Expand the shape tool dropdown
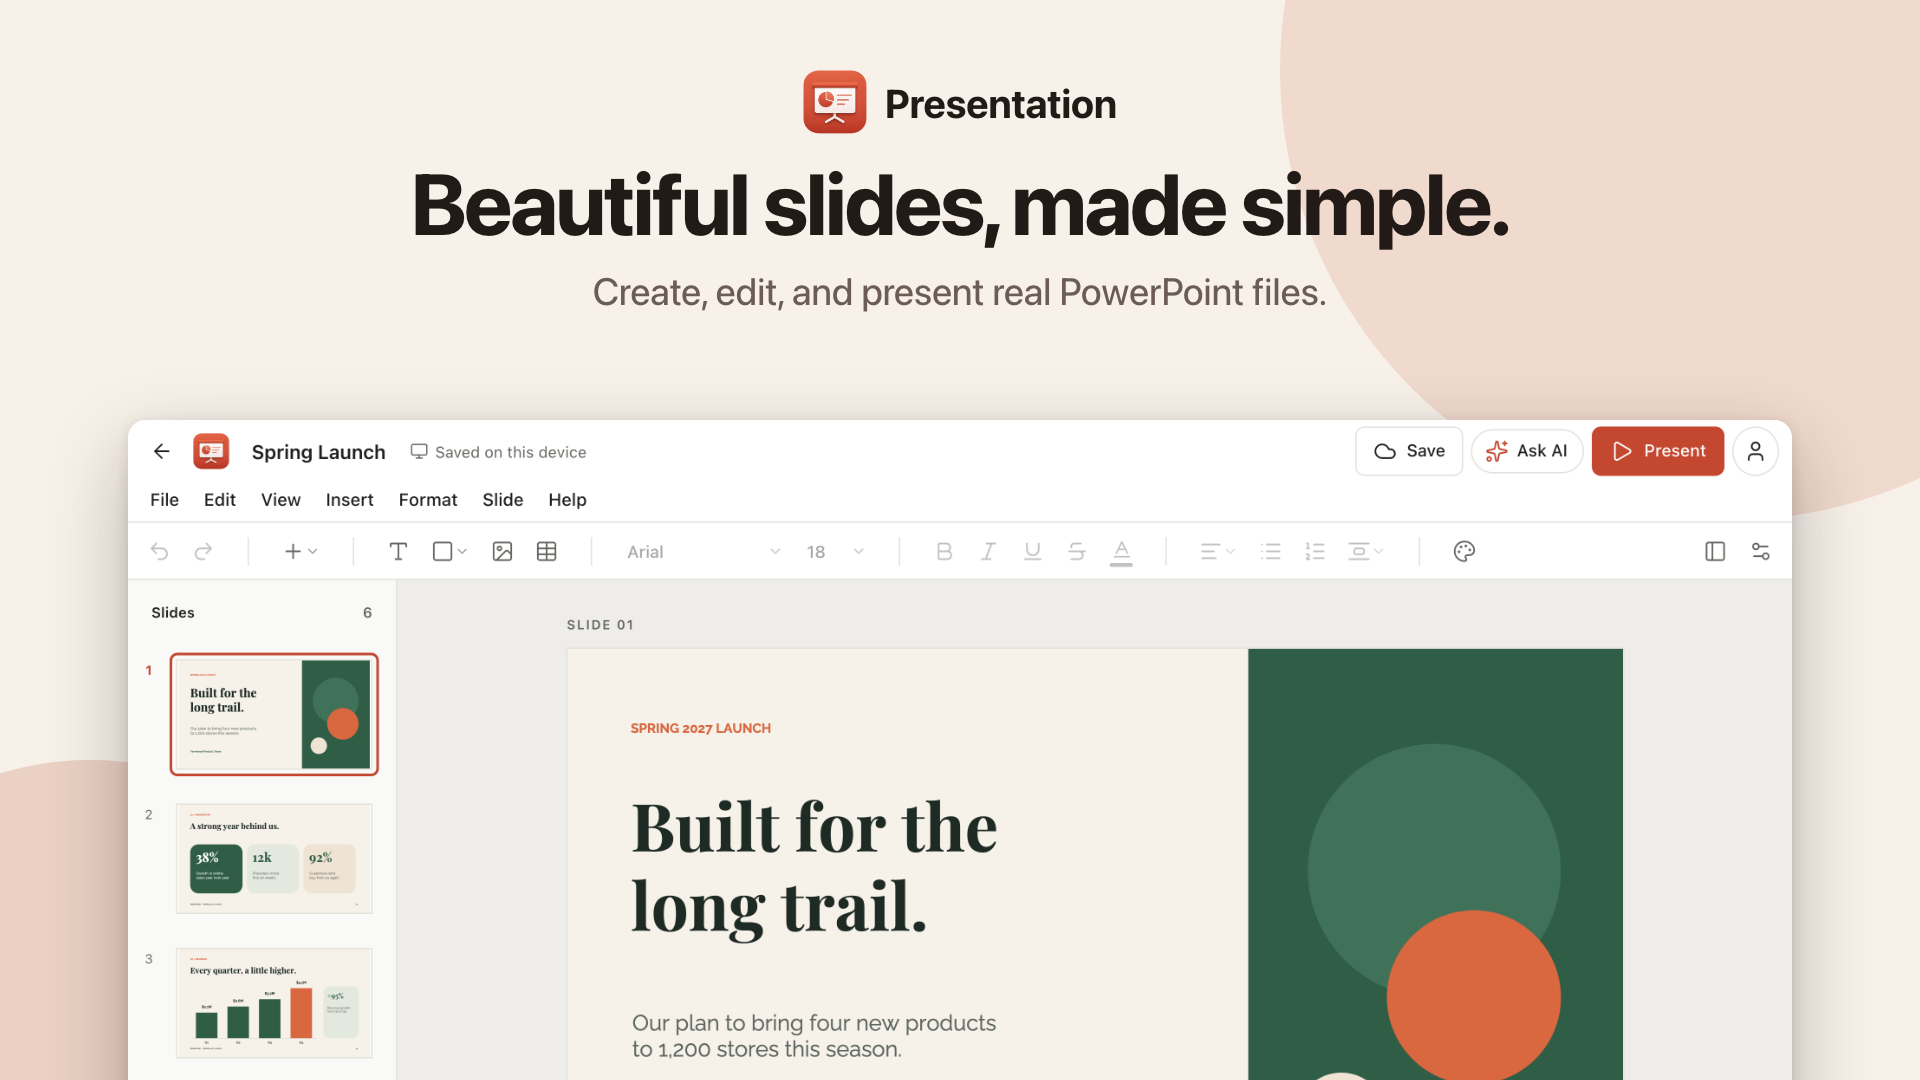Screen dimensions: 1920x1080 [x=449, y=551]
